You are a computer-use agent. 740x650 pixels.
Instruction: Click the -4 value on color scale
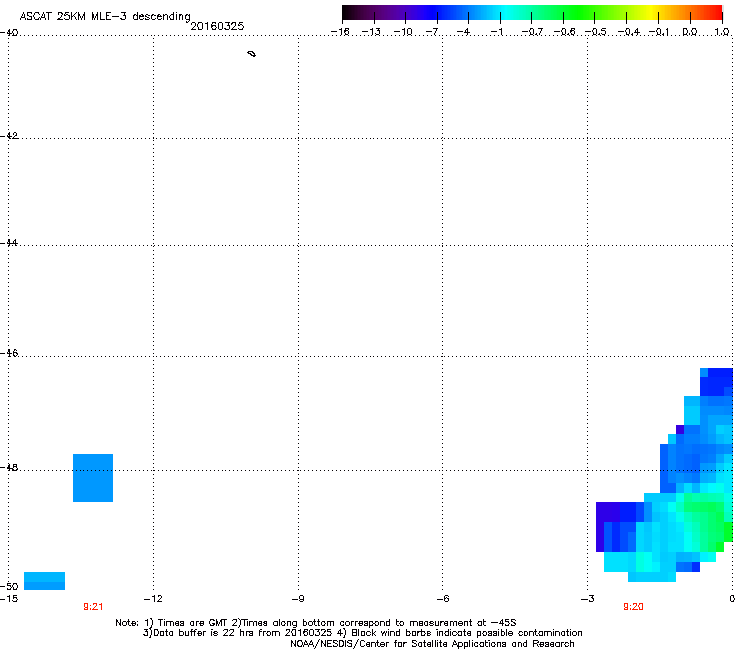(x=463, y=32)
